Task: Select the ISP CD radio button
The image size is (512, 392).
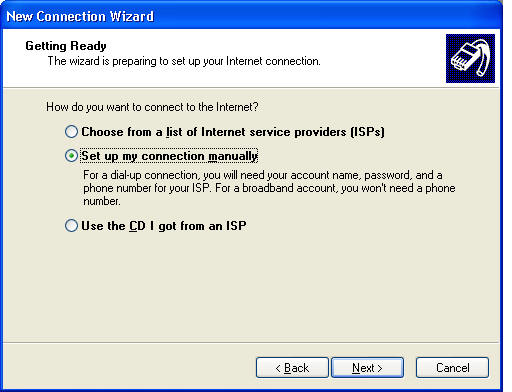Action: 71,226
